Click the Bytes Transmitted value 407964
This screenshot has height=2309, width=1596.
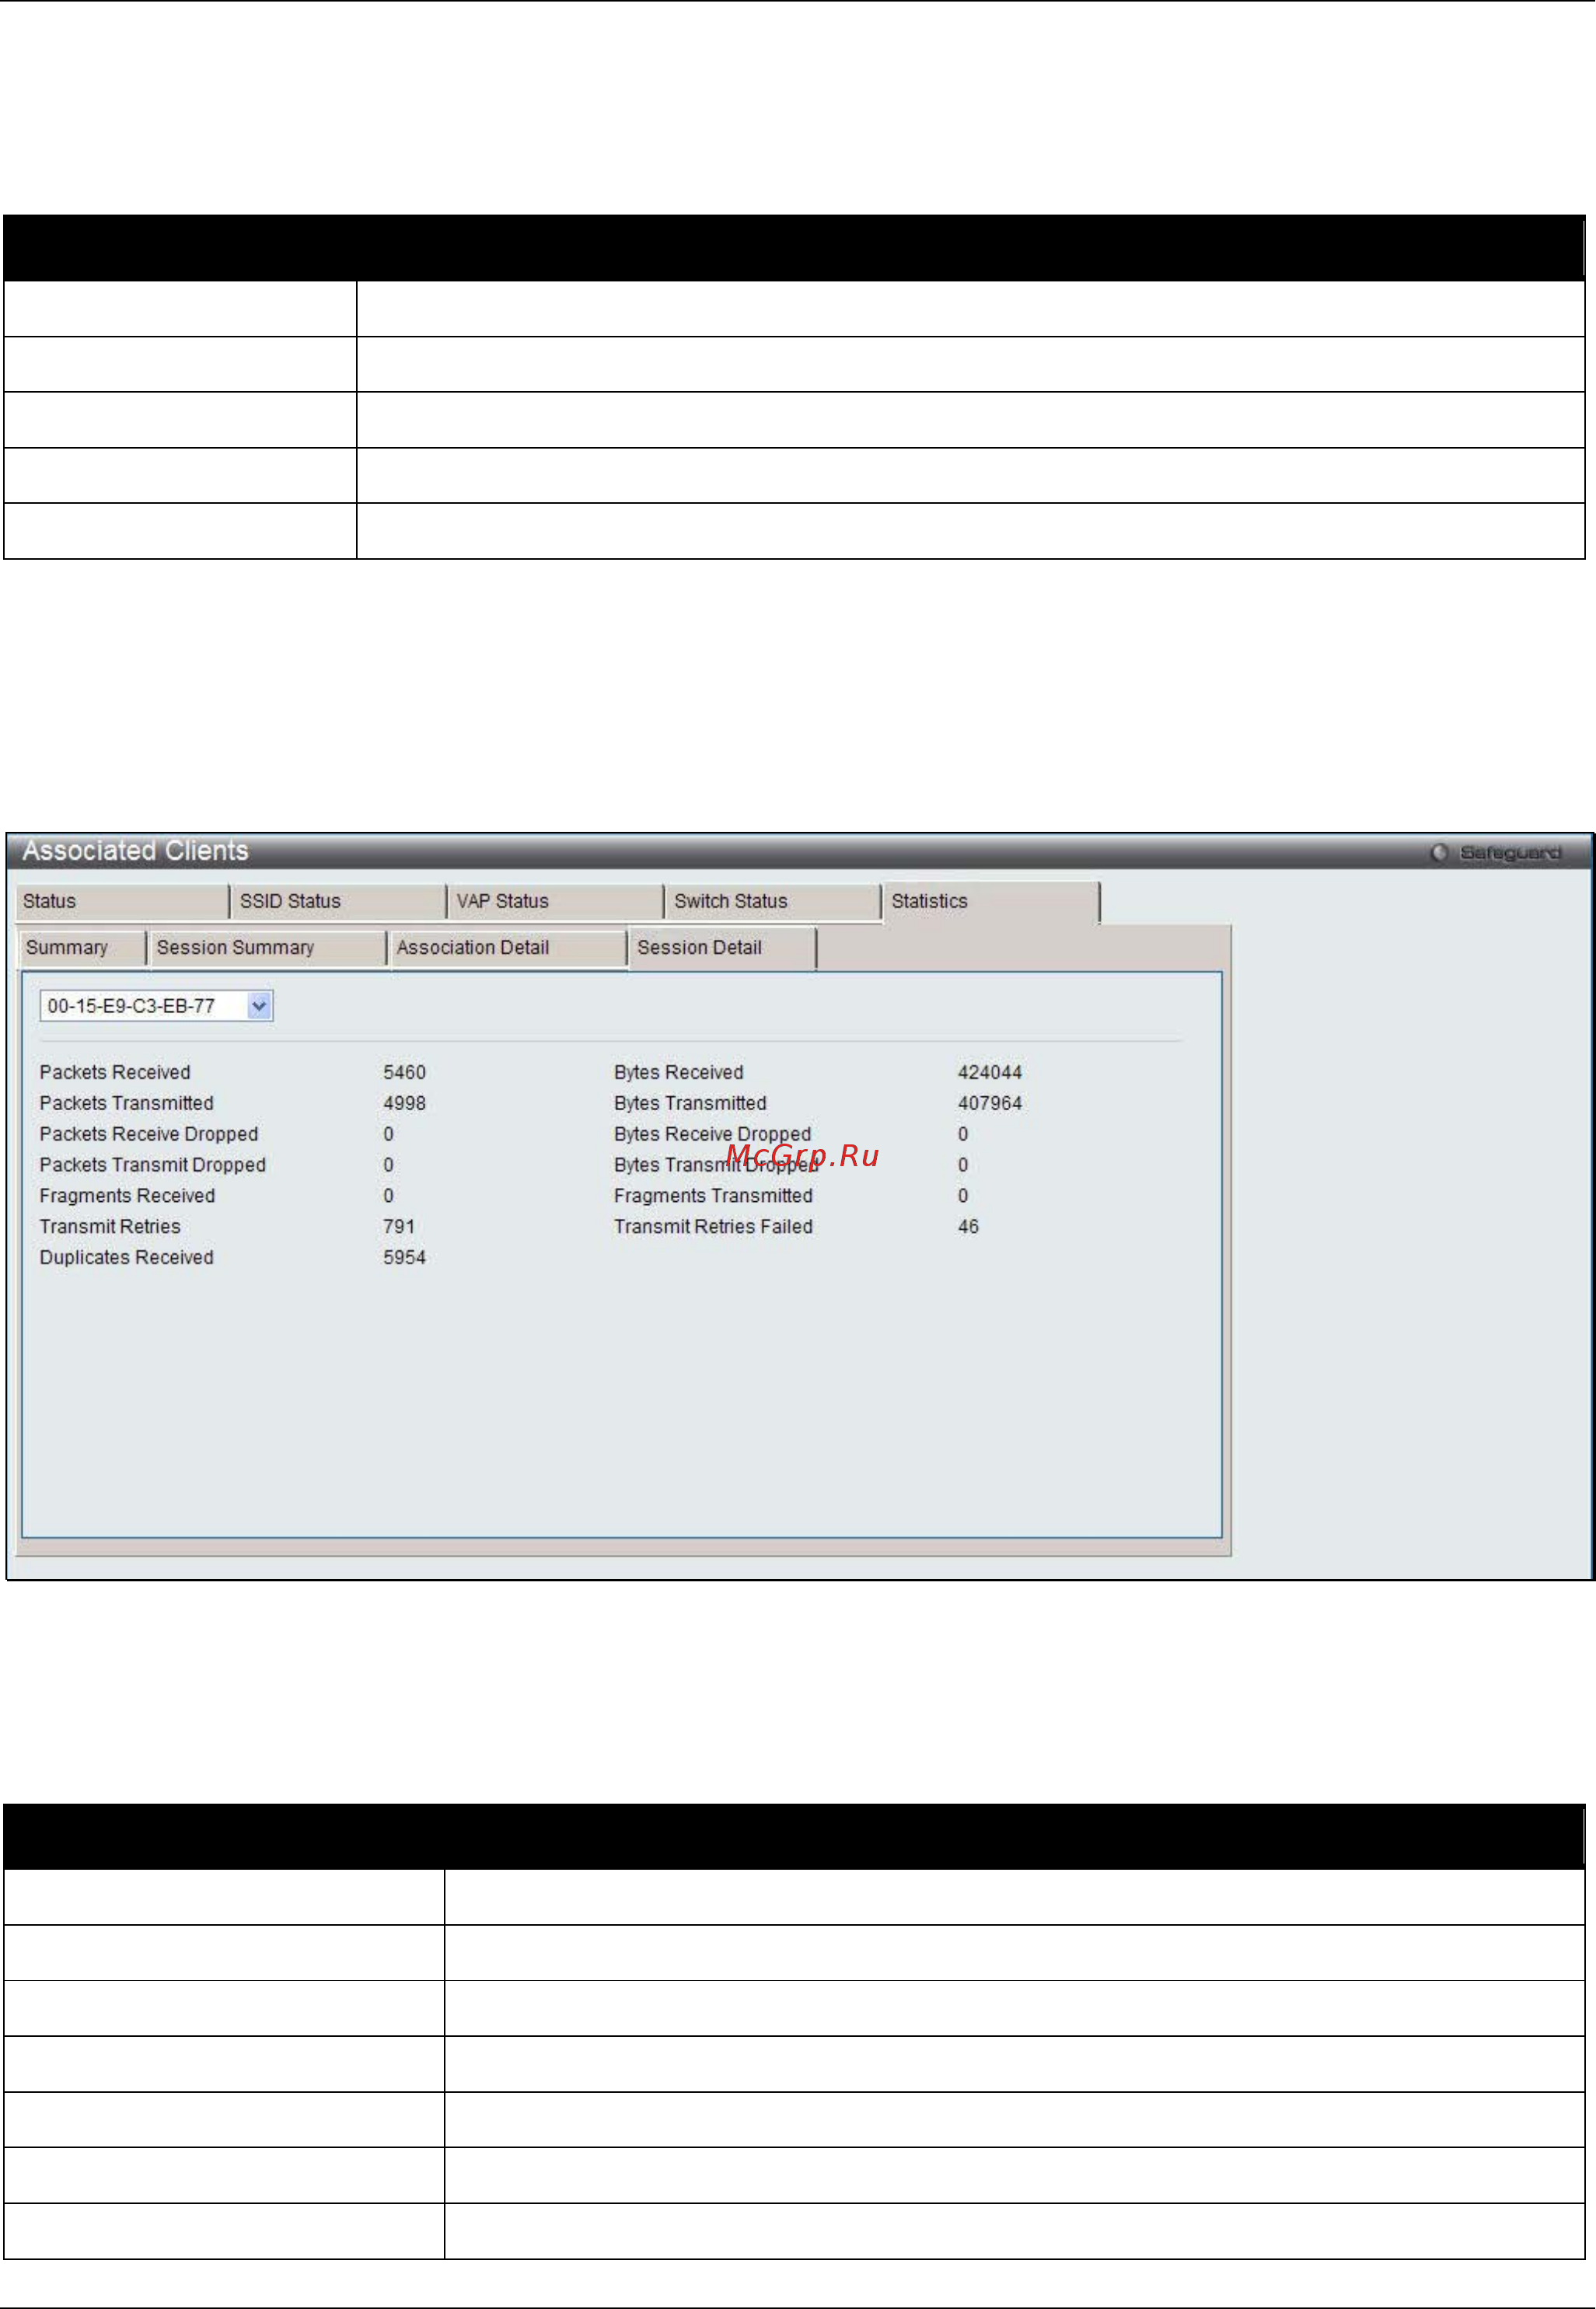[x=989, y=1103]
